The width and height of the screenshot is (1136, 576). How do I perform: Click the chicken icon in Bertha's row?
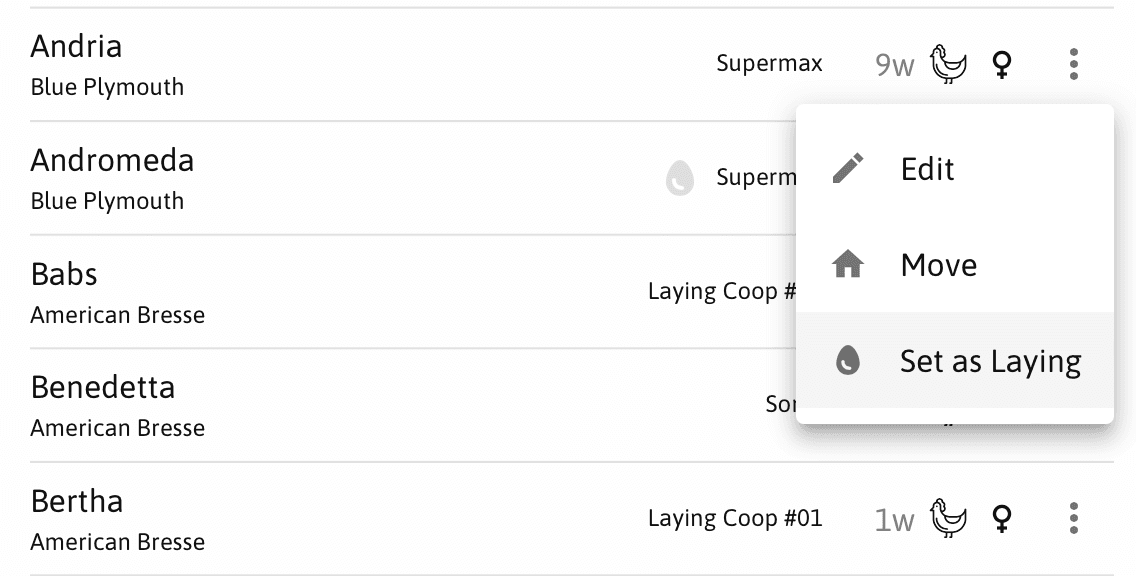948,518
